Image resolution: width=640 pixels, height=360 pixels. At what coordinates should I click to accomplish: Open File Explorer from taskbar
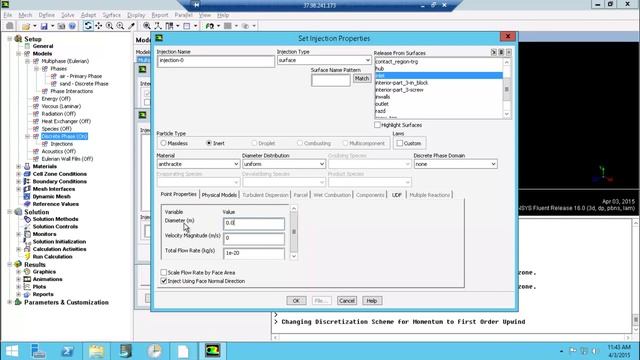click(96, 351)
